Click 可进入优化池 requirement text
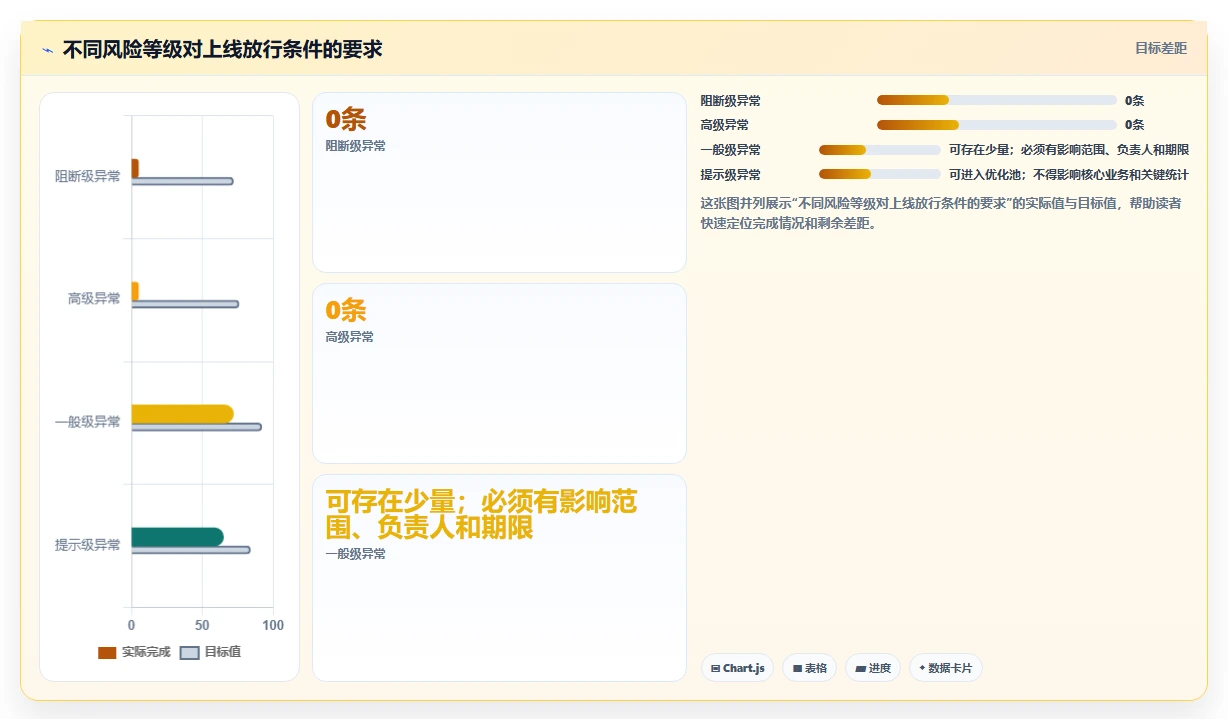Viewport: 1228px width, 719px height. pyautogui.click(x=1069, y=174)
